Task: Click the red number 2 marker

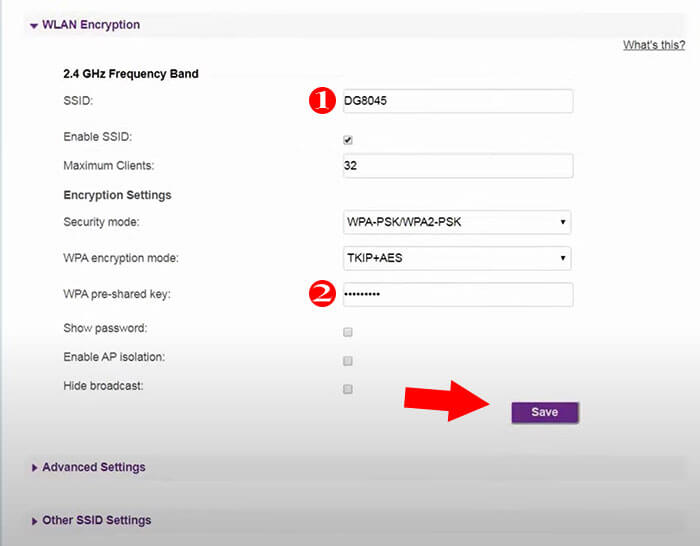Action: (x=320, y=294)
